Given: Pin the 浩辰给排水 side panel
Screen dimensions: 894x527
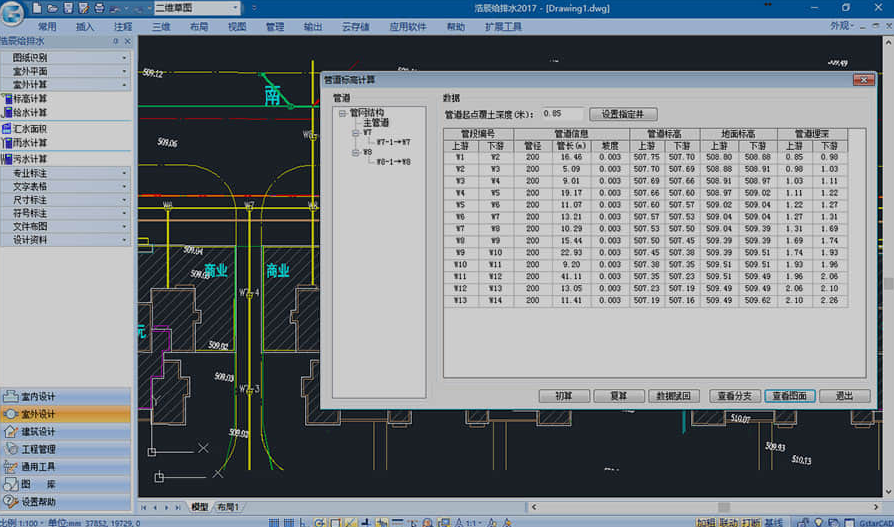Looking at the screenshot, I should click(116, 41).
